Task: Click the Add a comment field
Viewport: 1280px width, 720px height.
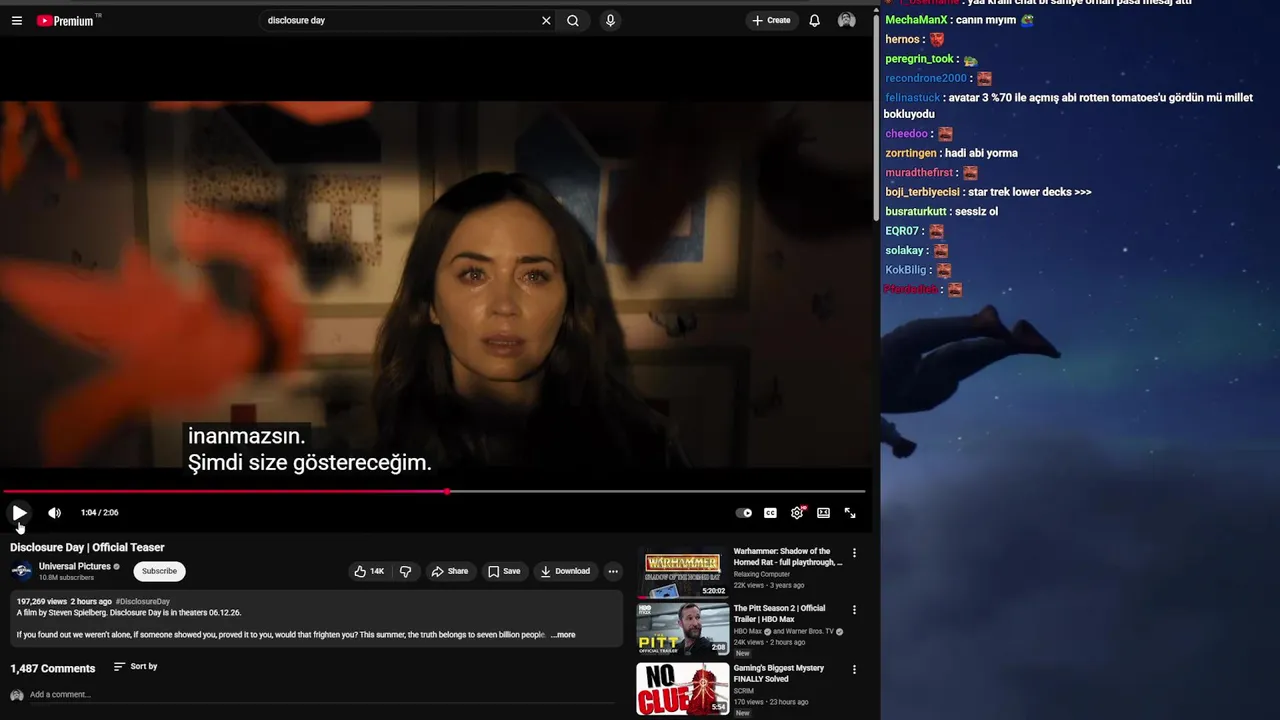Action: [x=320, y=695]
